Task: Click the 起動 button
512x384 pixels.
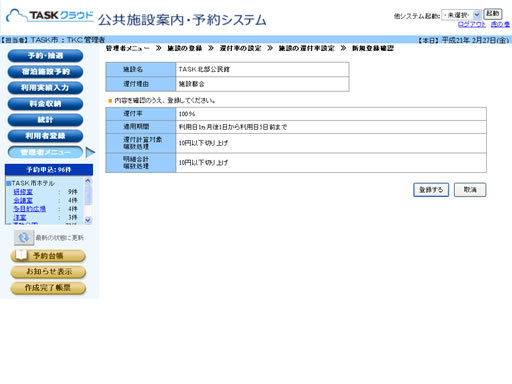Action: [492, 14]
